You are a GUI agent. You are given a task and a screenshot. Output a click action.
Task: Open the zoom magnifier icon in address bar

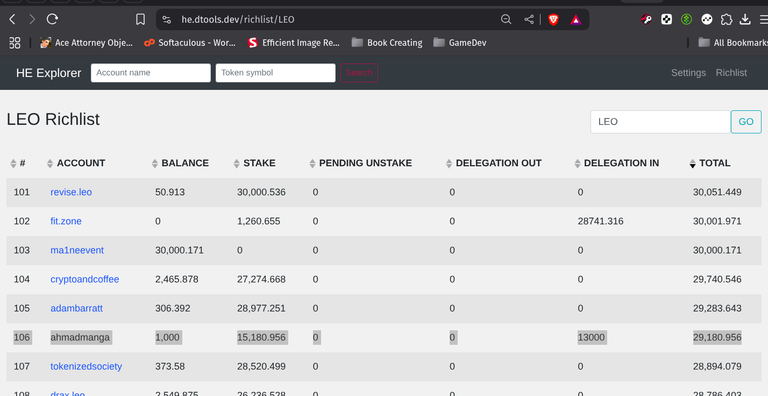(x=506, y=20)
